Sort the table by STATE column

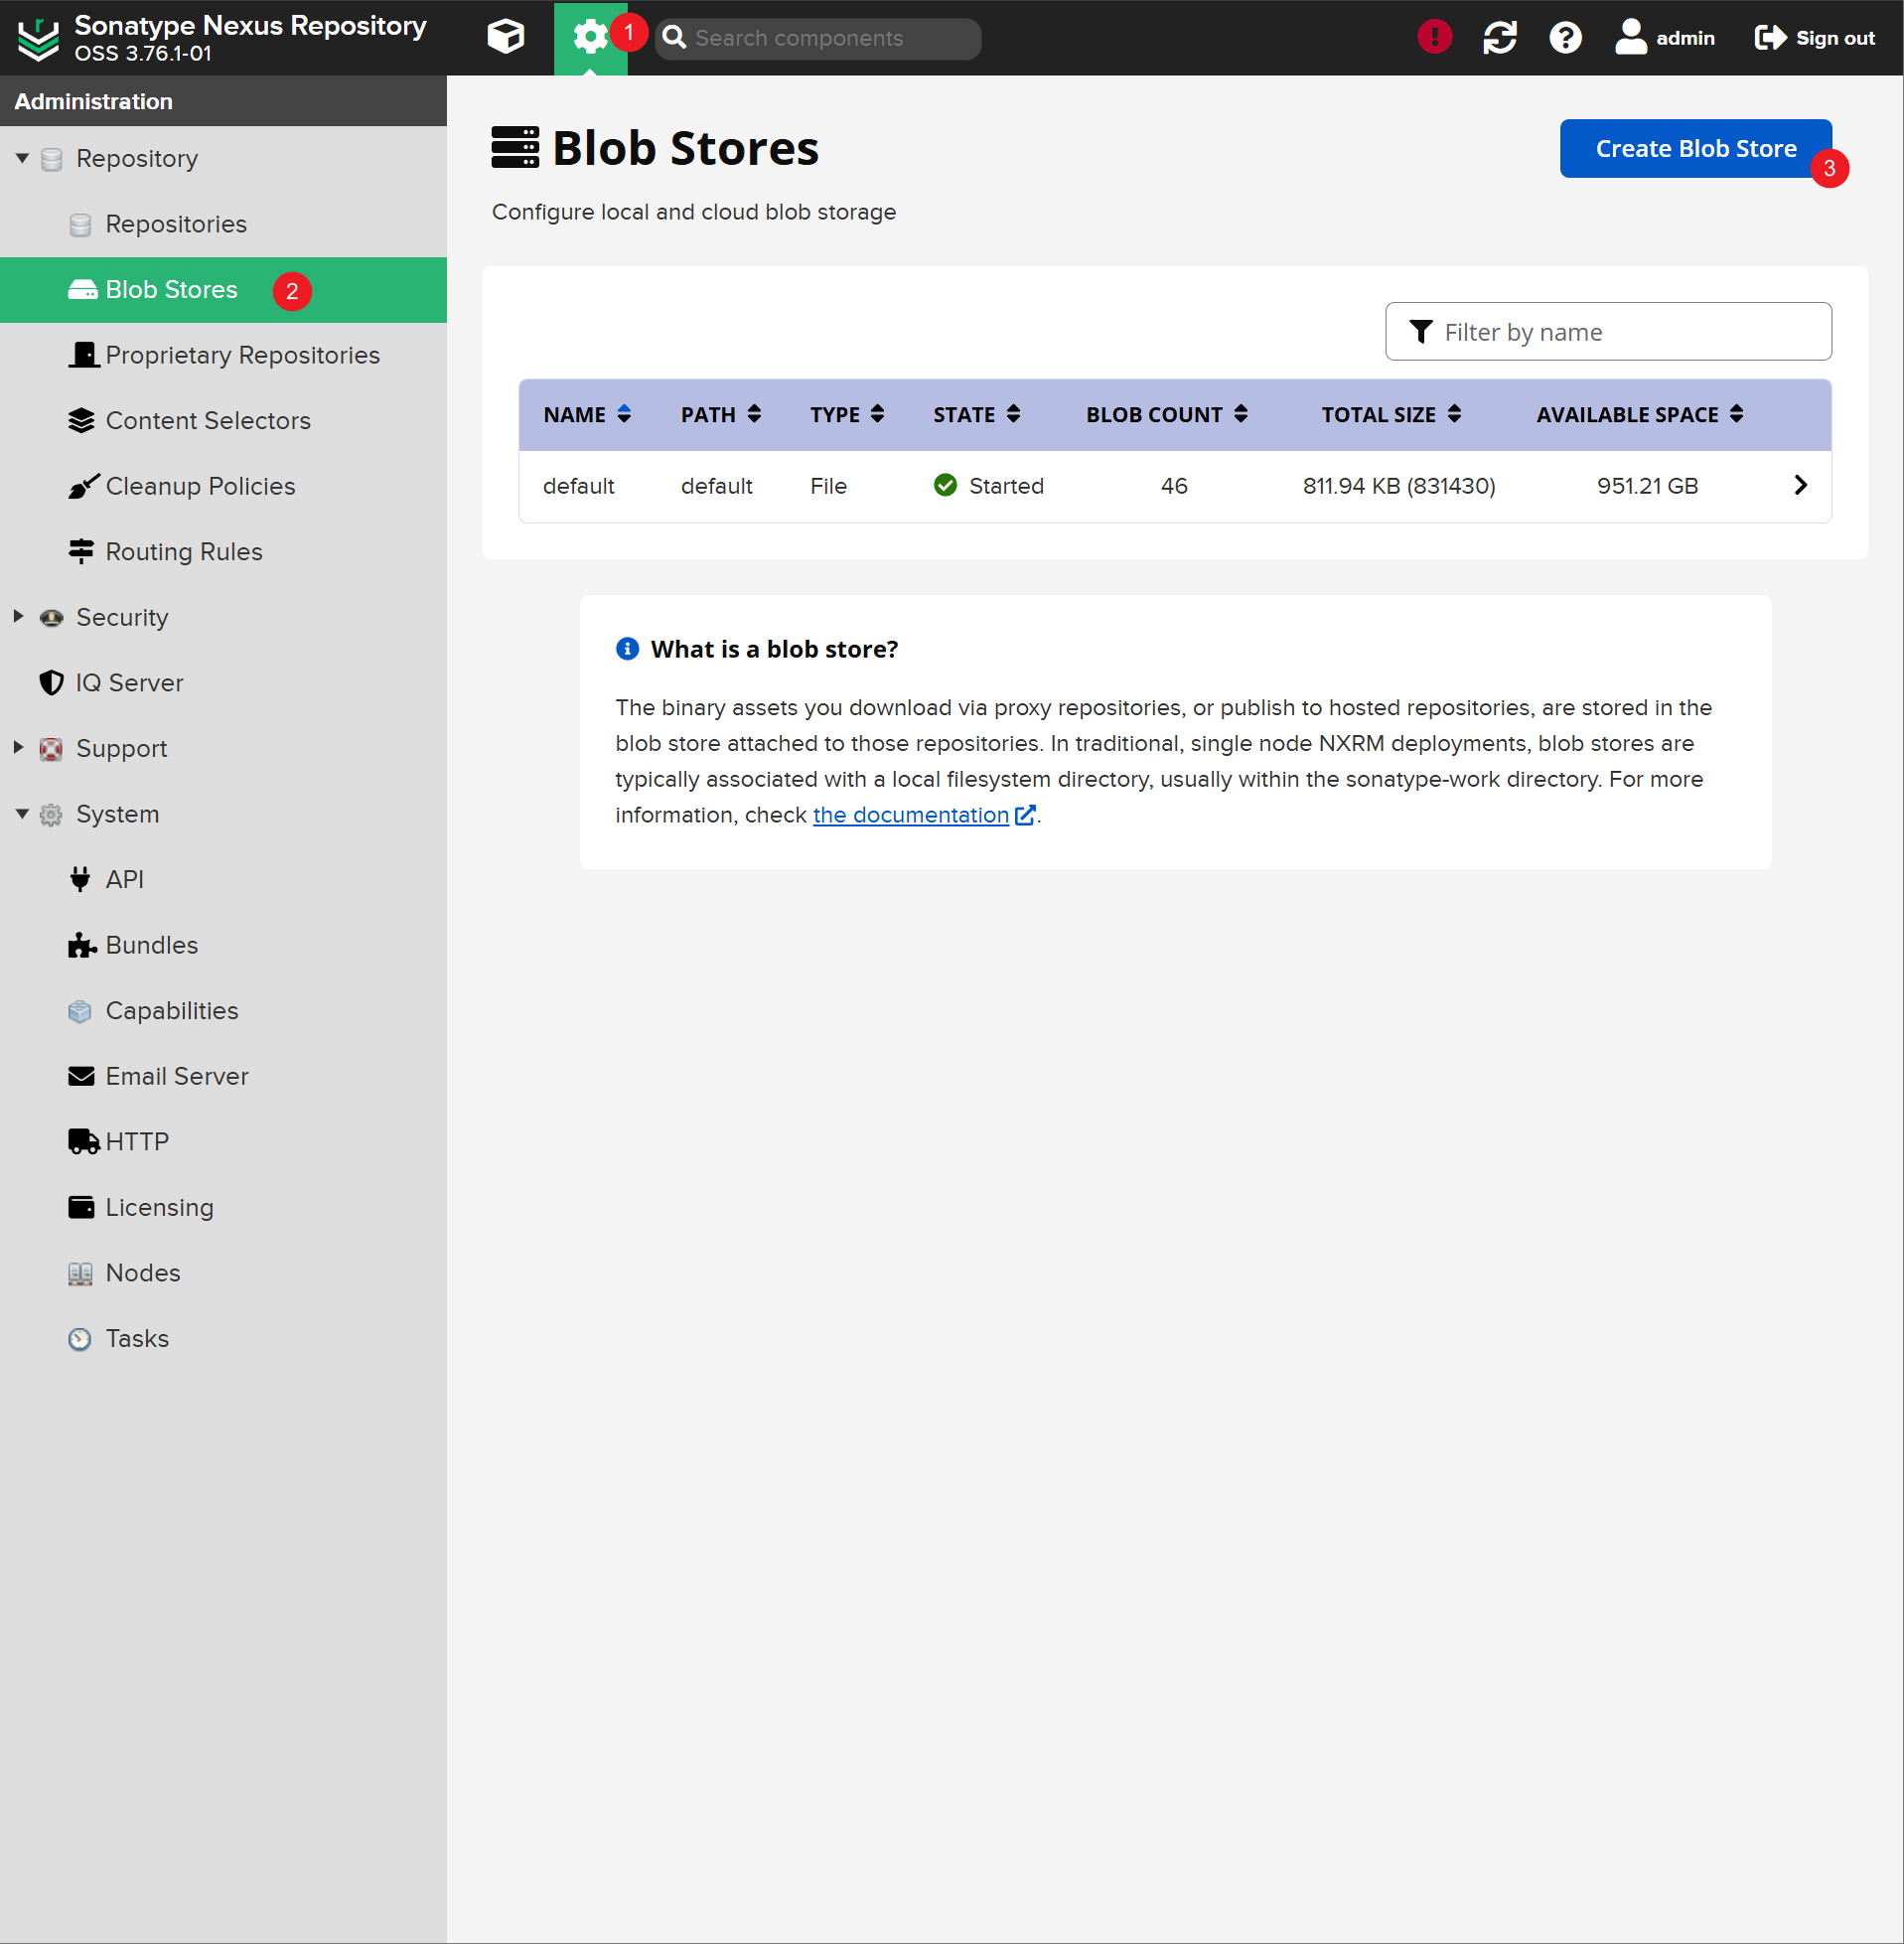click(x=977, y=414)
